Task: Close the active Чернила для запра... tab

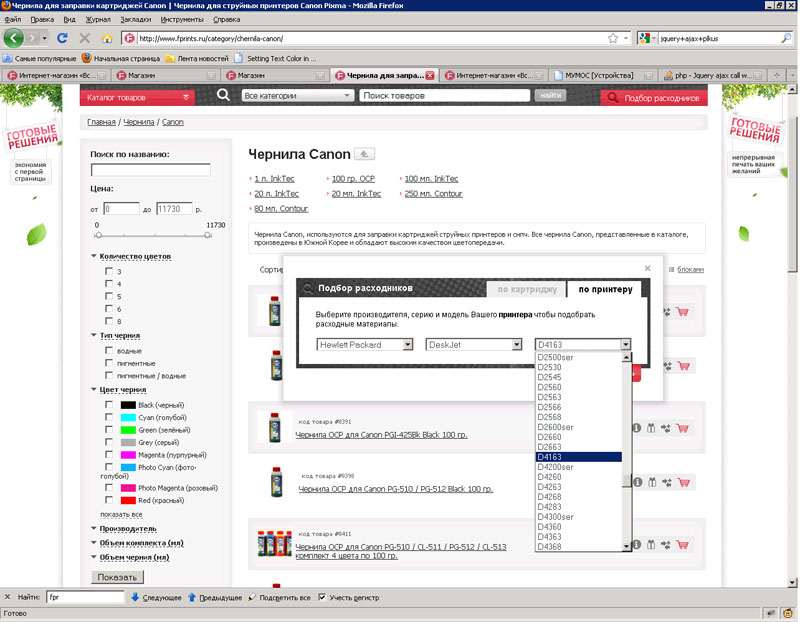Action: (430, 75)
